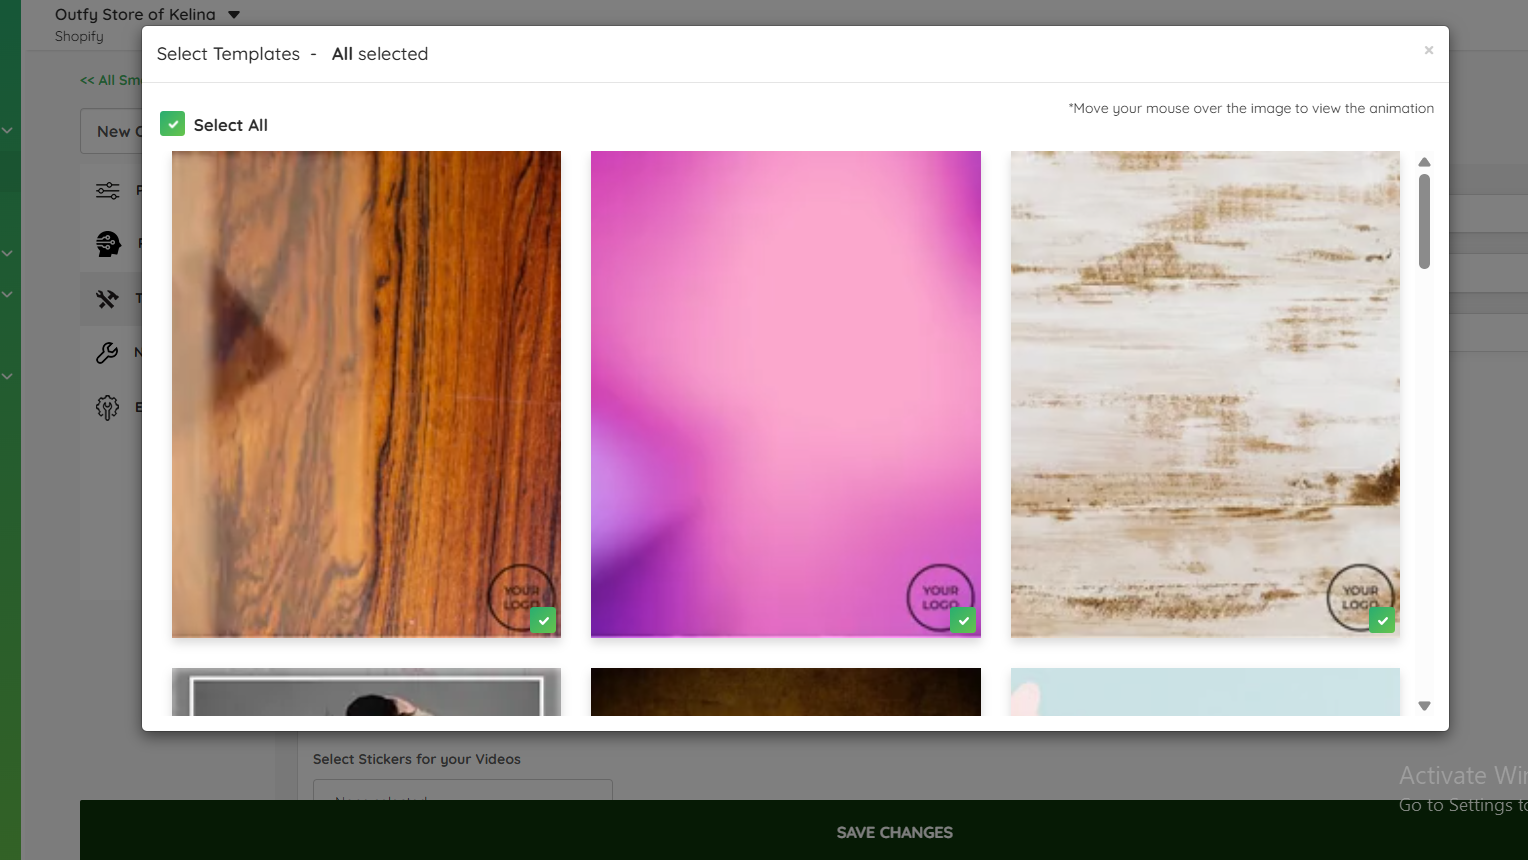
Task: Click the scrollbar up arrow in templates list
Action: coord(1424,162)
